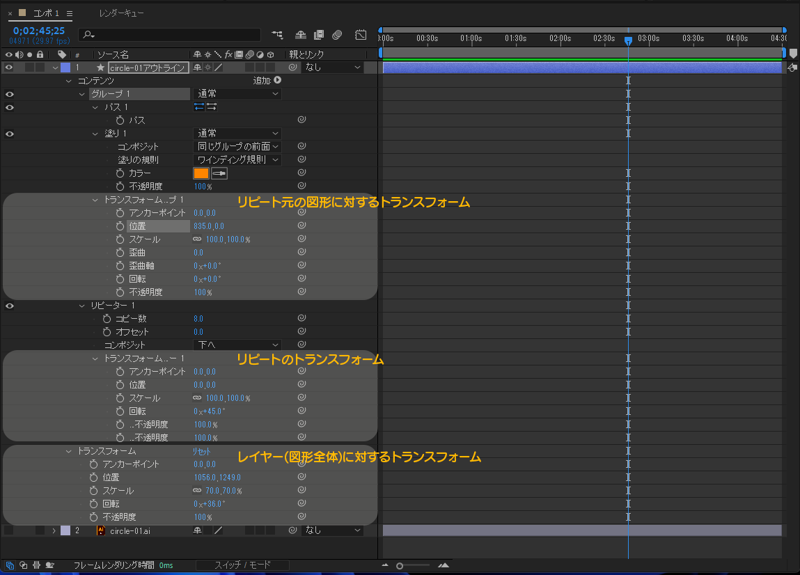Toggle the hide shy layers icon
This screenshot has width=800, height=575.
point(301,35)
